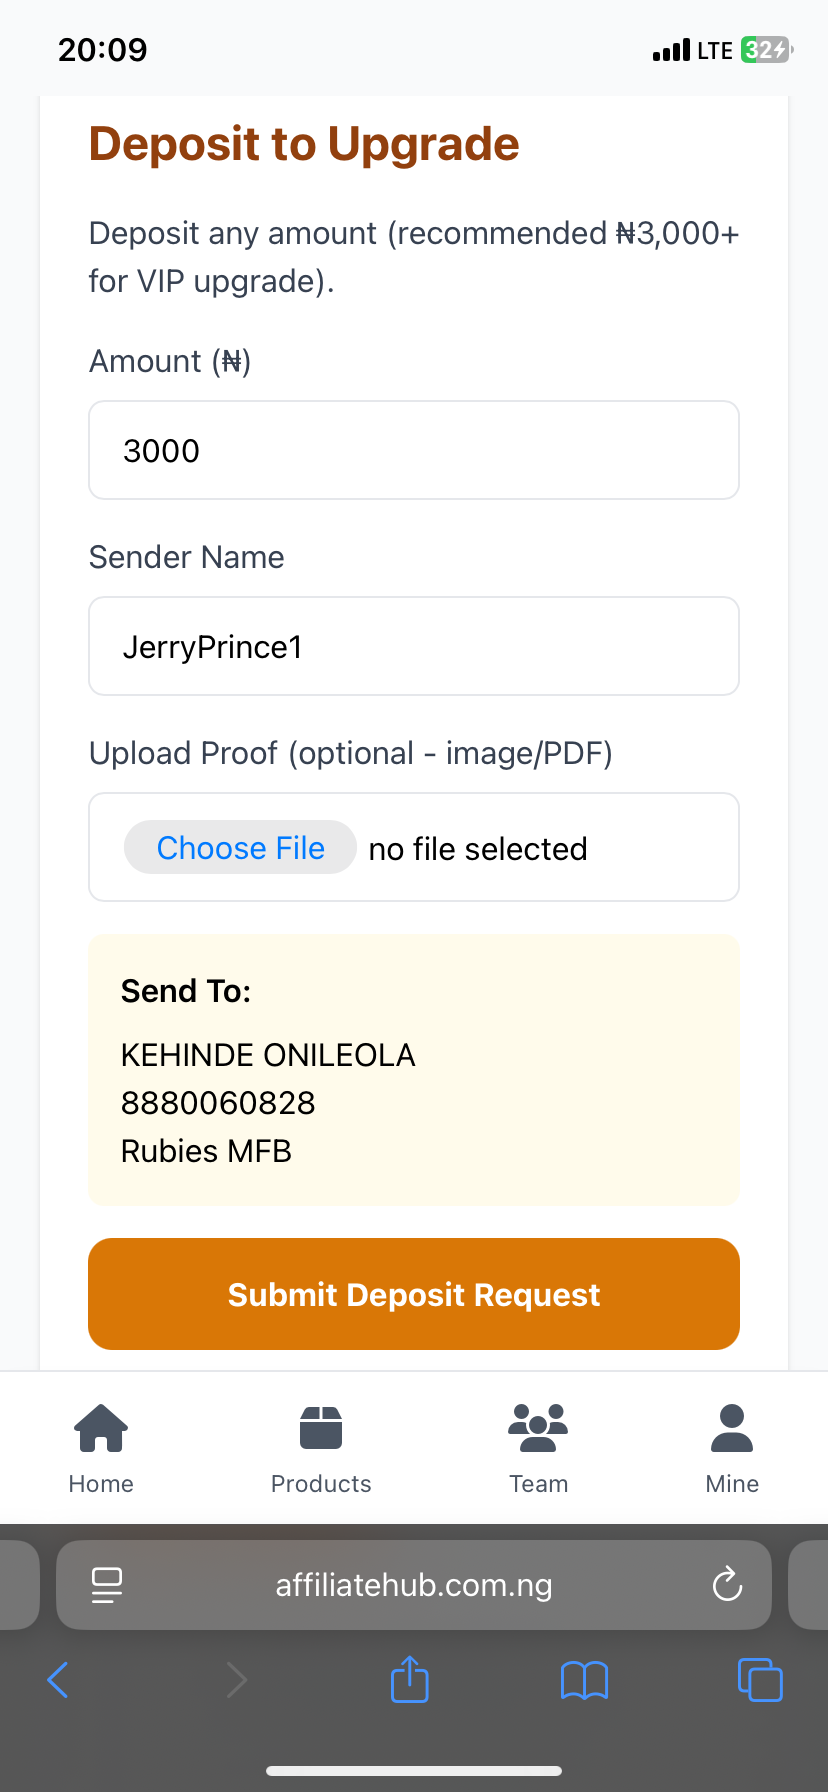Tap the Team people icon

(538, 1427)
